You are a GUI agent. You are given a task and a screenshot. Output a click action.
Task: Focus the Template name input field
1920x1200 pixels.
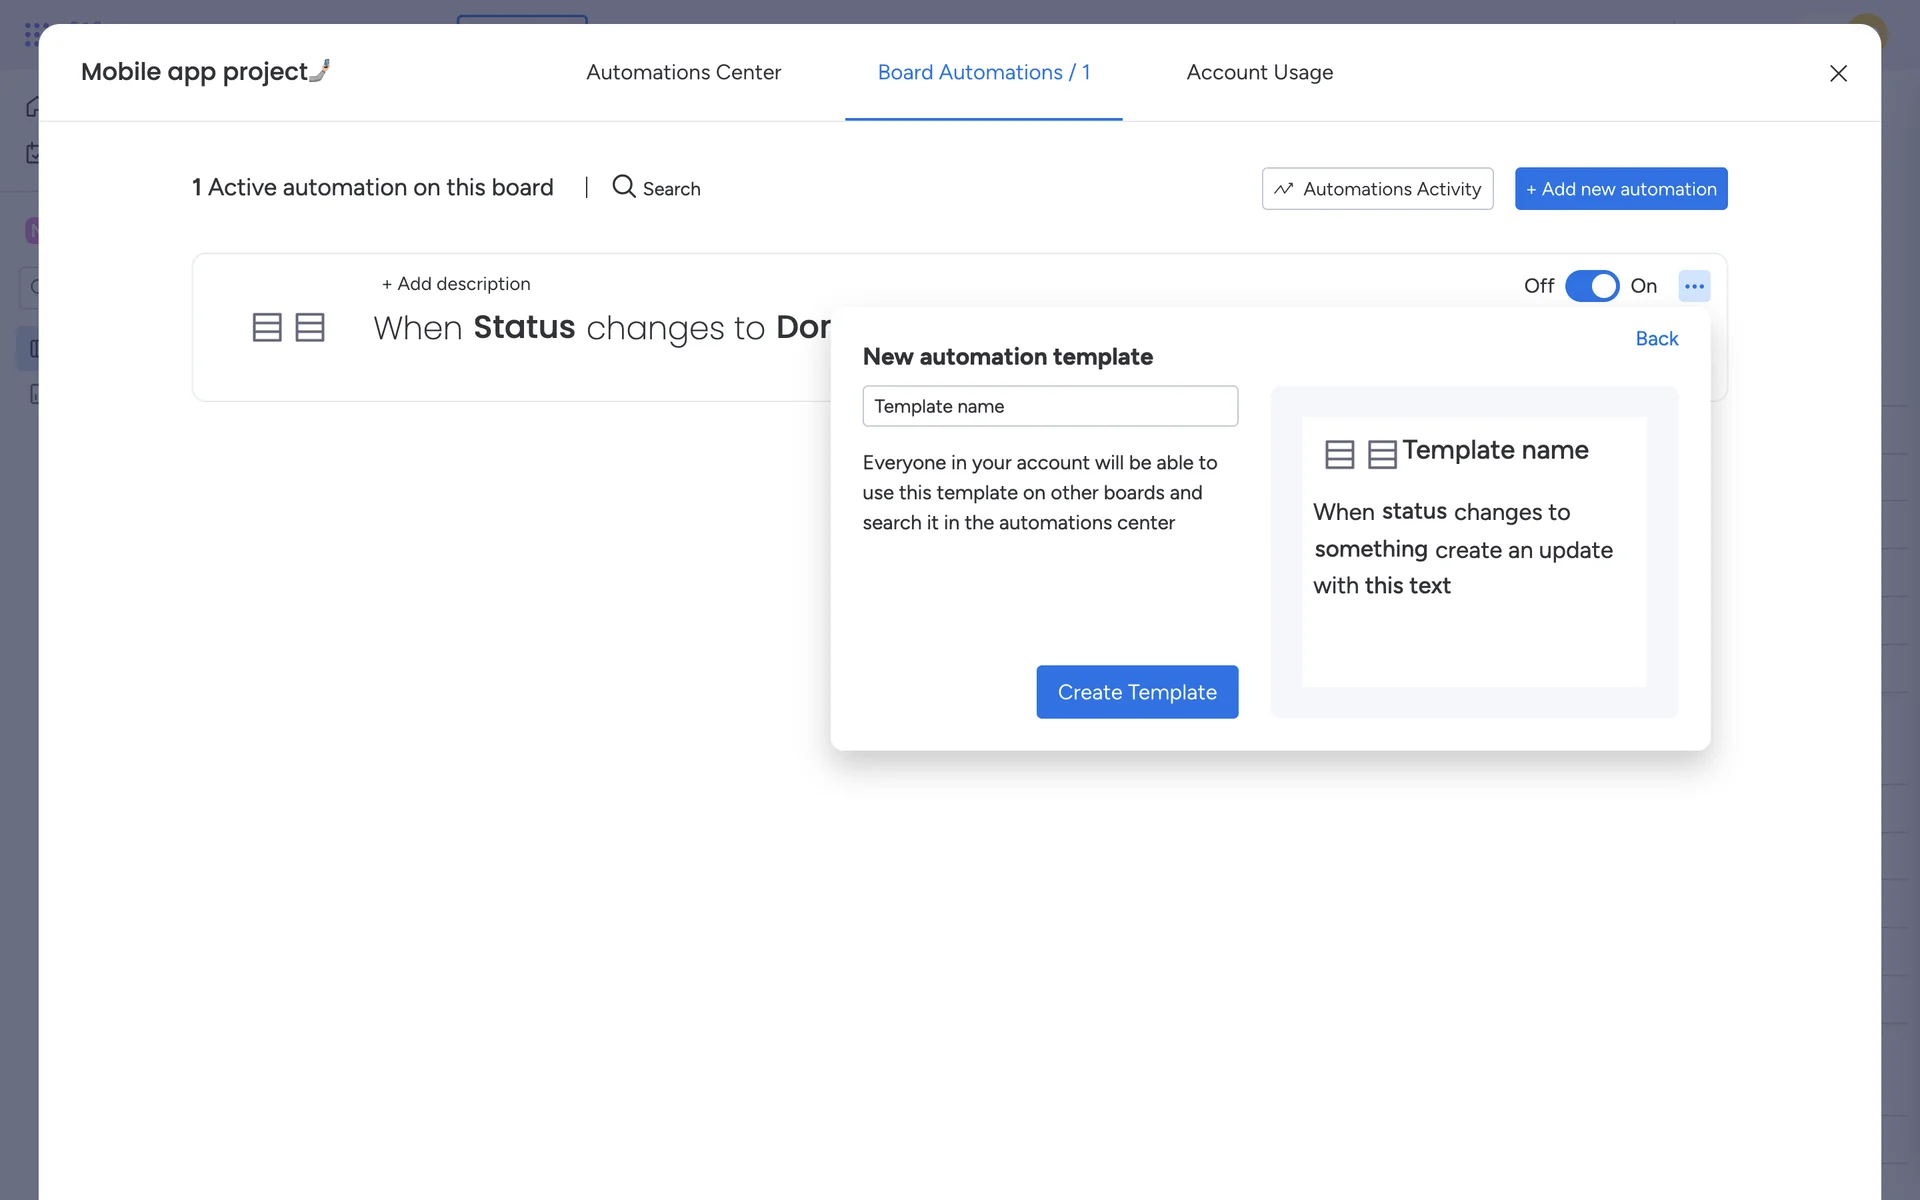pos(1050,406)
